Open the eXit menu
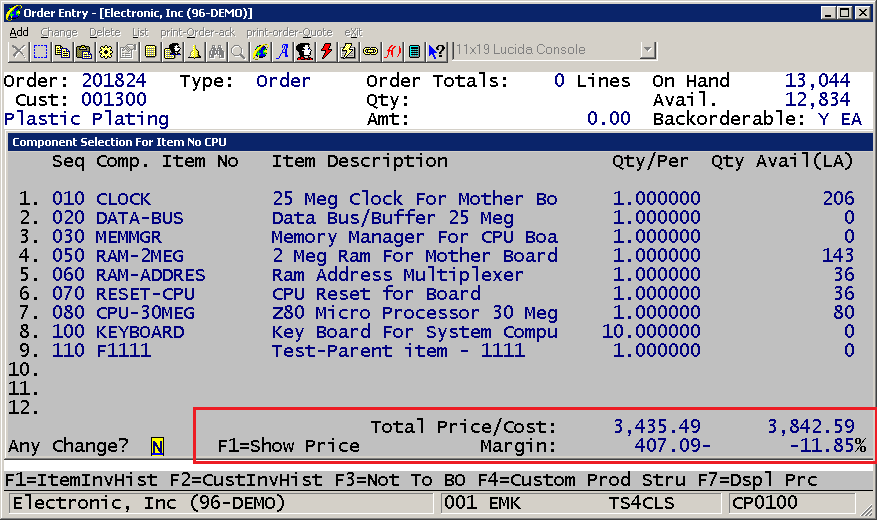Image resolution: width=877 pixels, height=520 pixels. click(x=353, y=32)
